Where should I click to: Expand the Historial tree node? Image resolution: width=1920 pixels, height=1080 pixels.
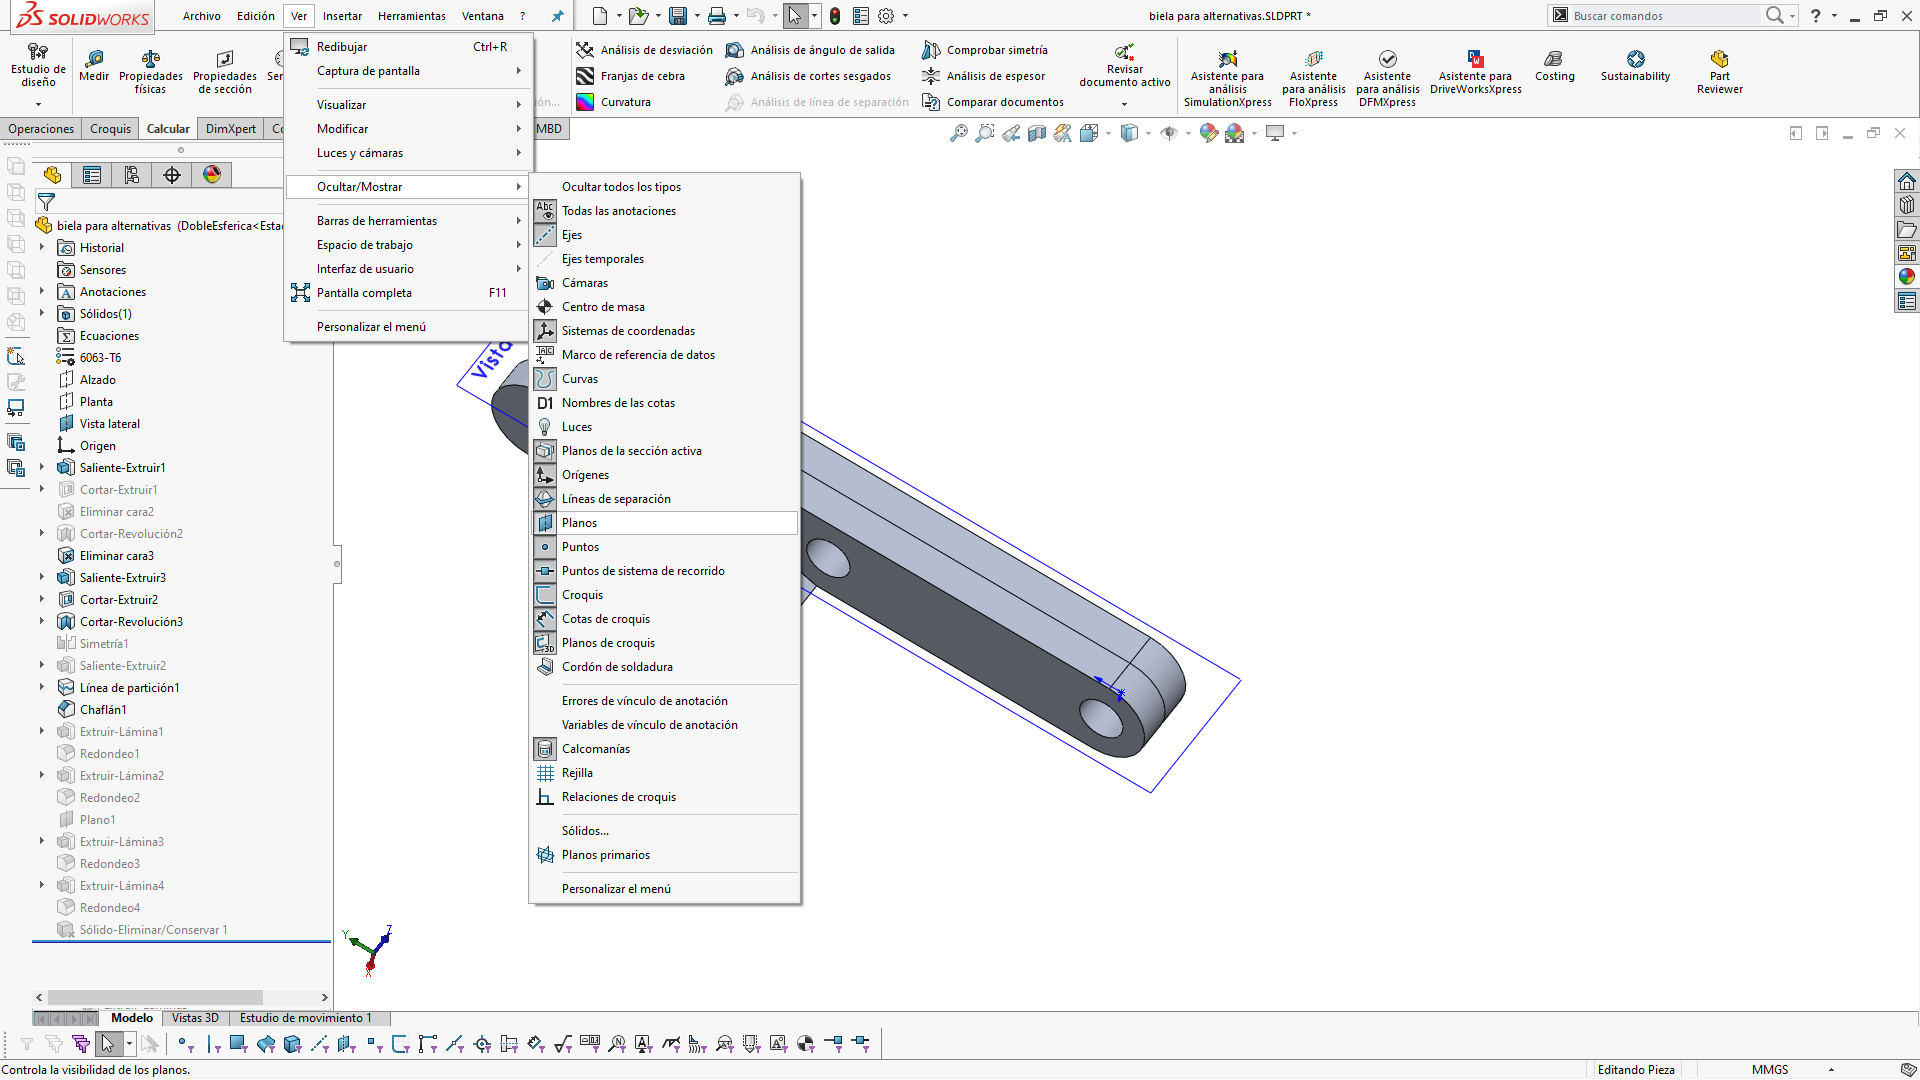42,248
